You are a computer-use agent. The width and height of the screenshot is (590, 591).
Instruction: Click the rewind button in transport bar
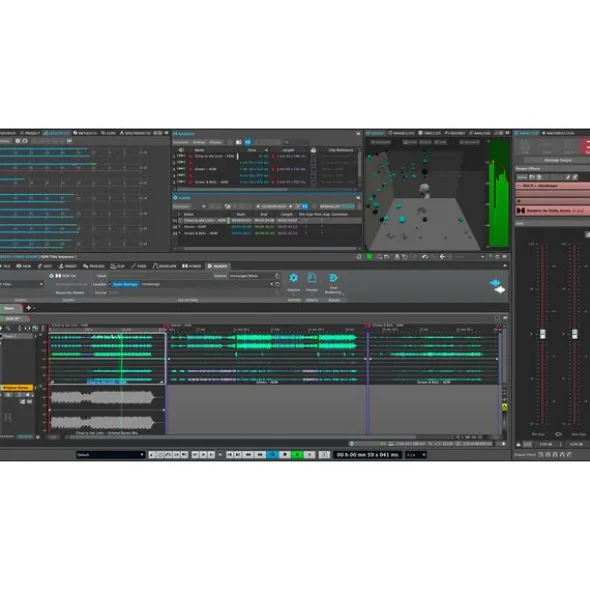[248, 455]
